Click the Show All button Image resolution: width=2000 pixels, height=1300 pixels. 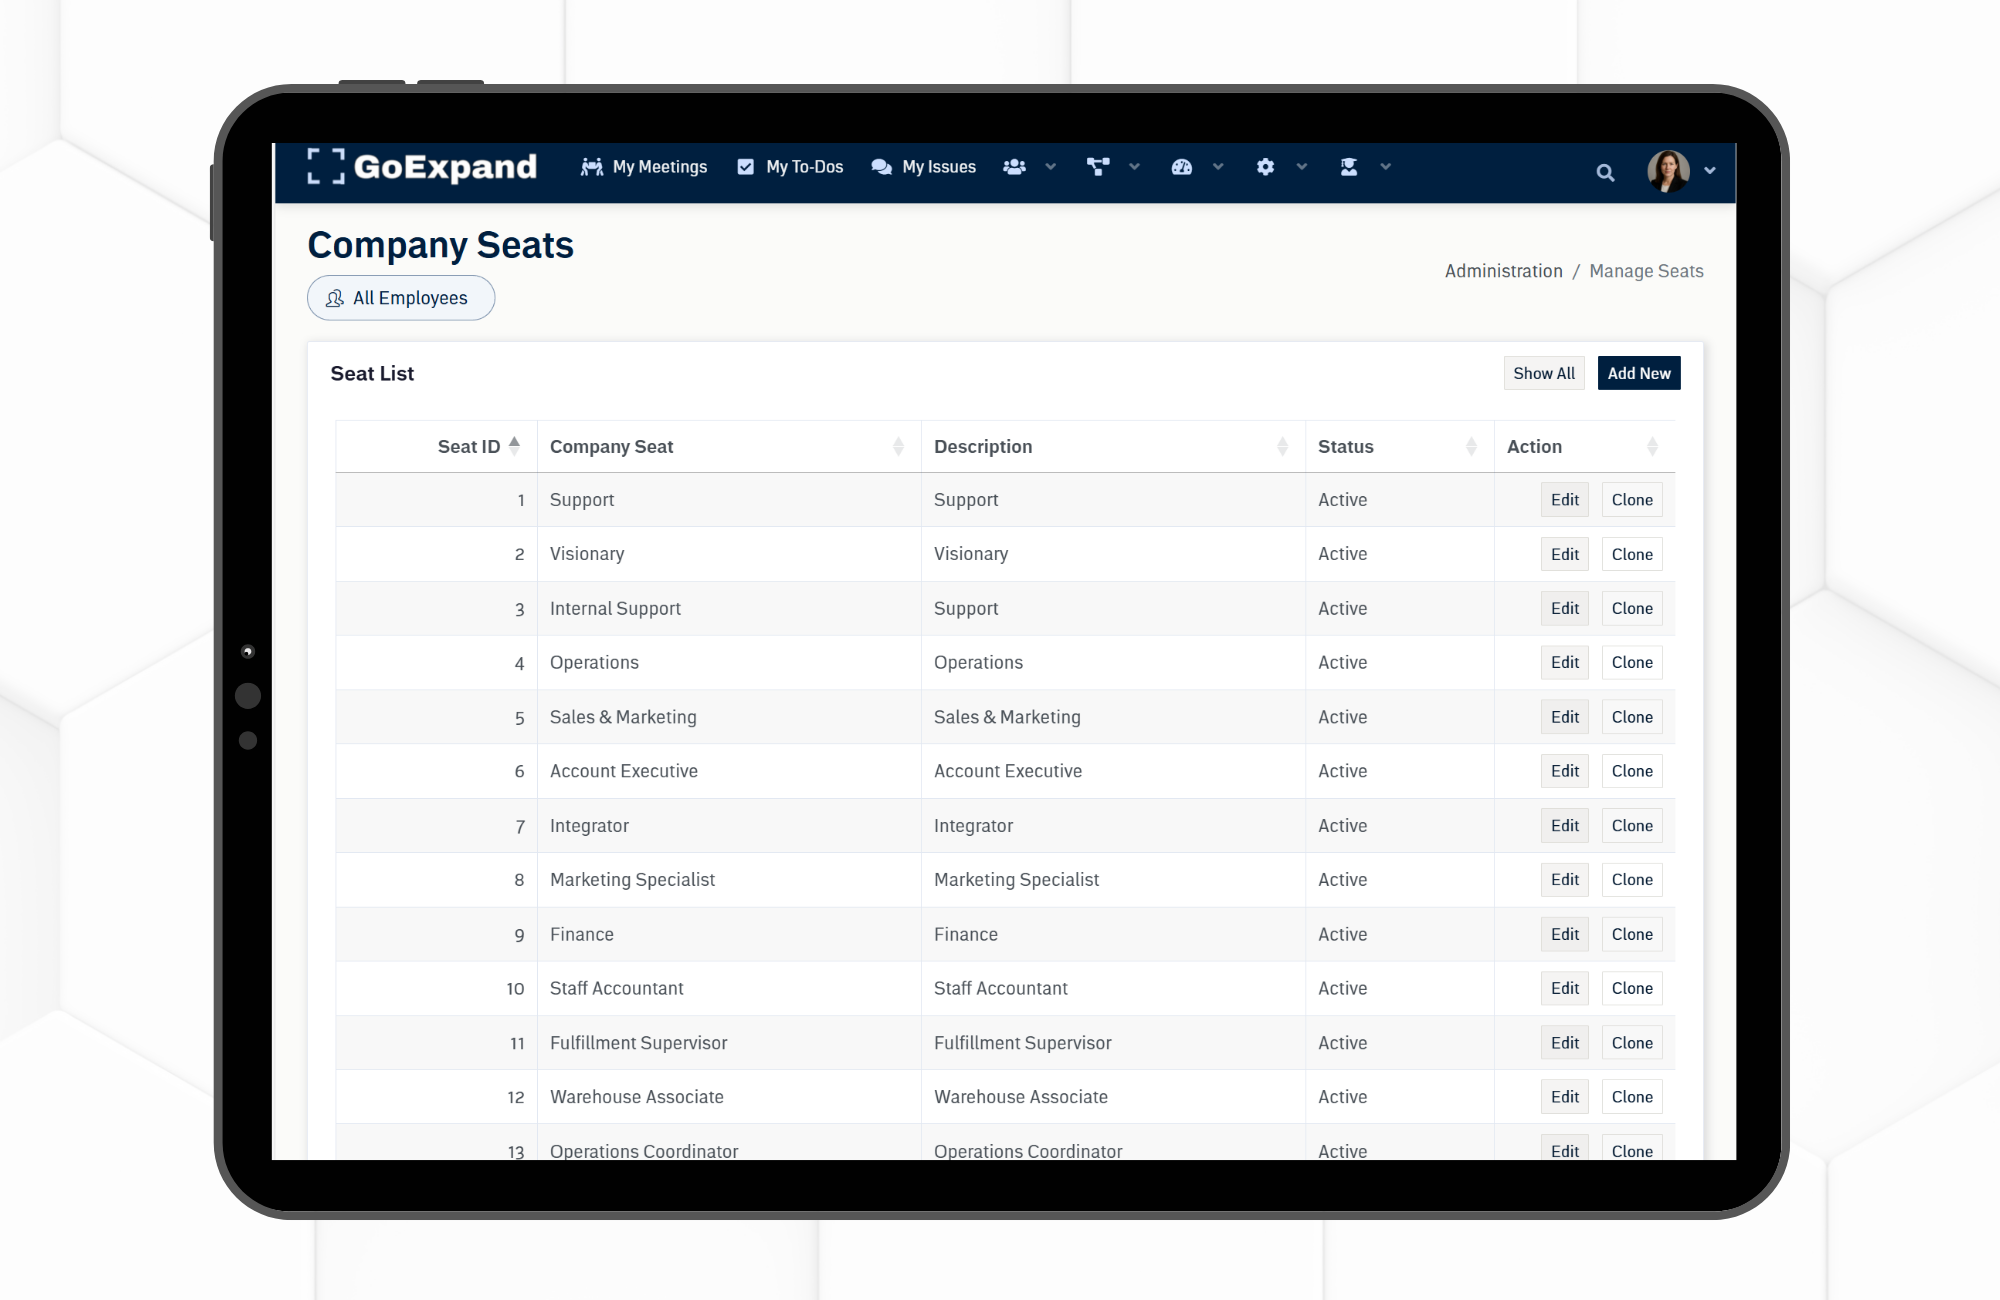pyautogui.click(x=1543, y=373)
